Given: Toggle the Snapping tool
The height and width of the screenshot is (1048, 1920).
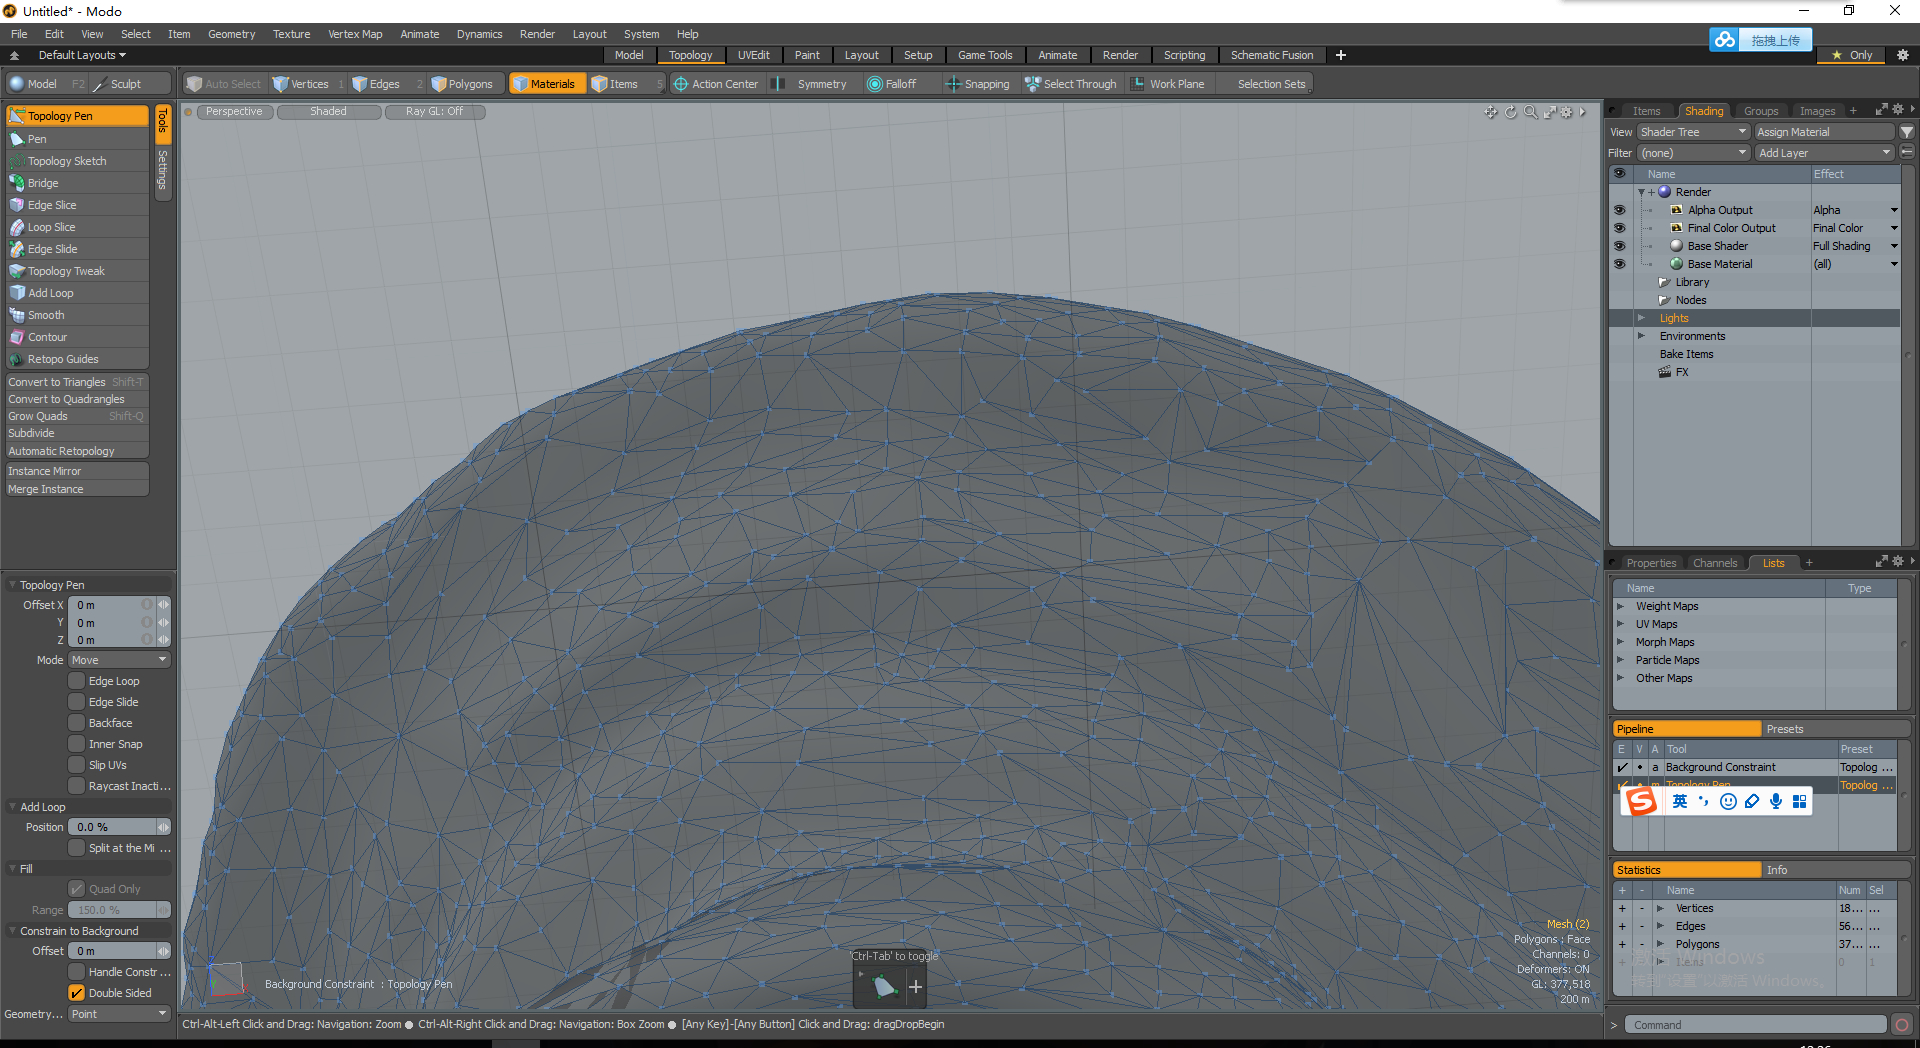Looking at the screenshot, I should pos(978,84).
